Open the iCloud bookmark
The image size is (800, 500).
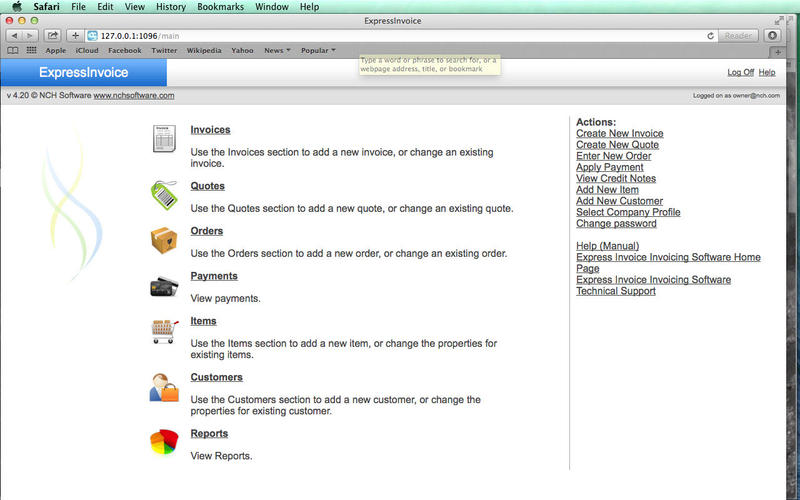point(87,51)
